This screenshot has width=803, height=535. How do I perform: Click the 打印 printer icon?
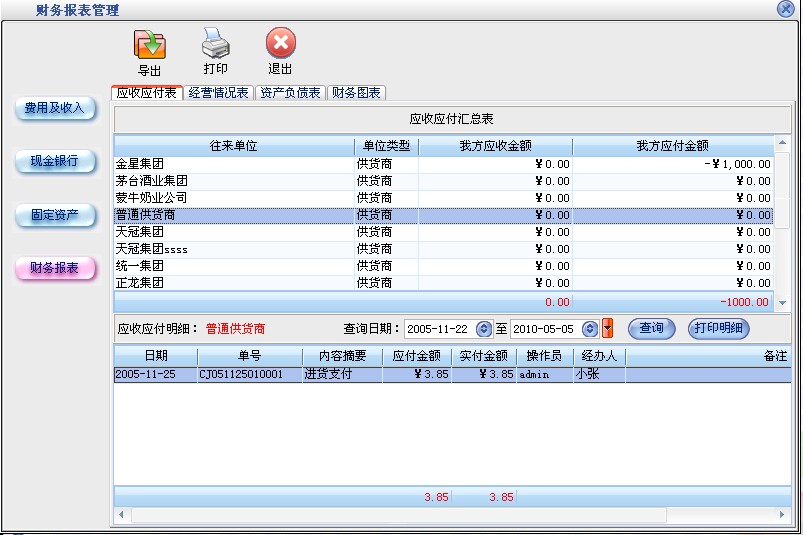216,44
